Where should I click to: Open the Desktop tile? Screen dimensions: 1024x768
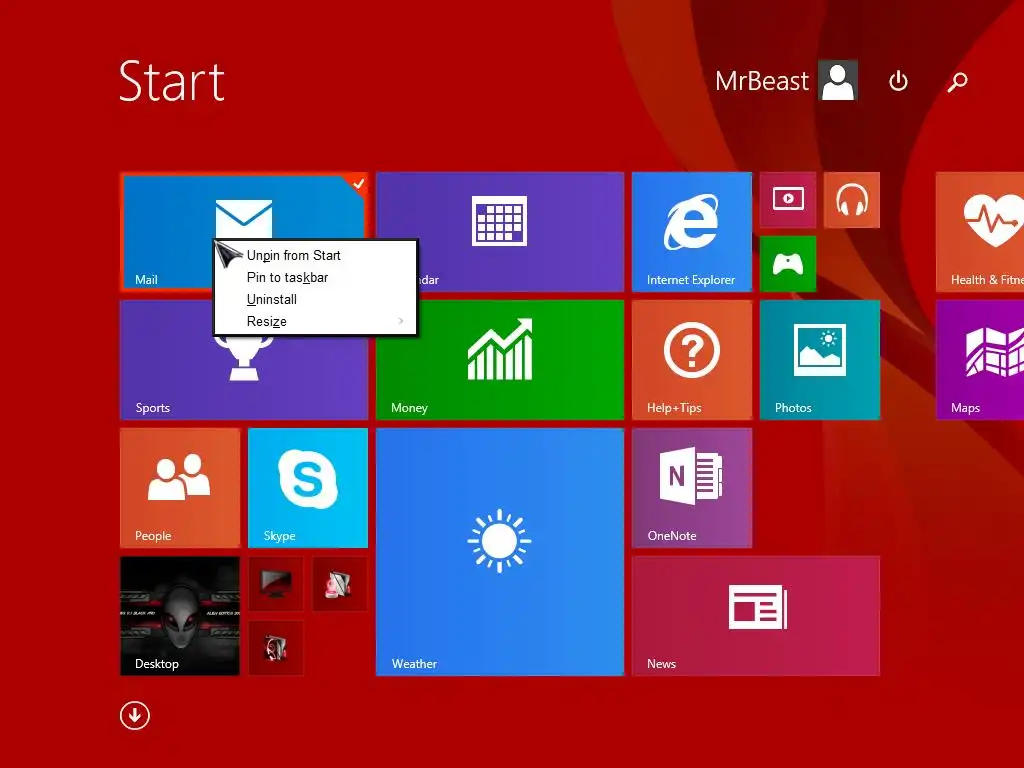(180, 616)
